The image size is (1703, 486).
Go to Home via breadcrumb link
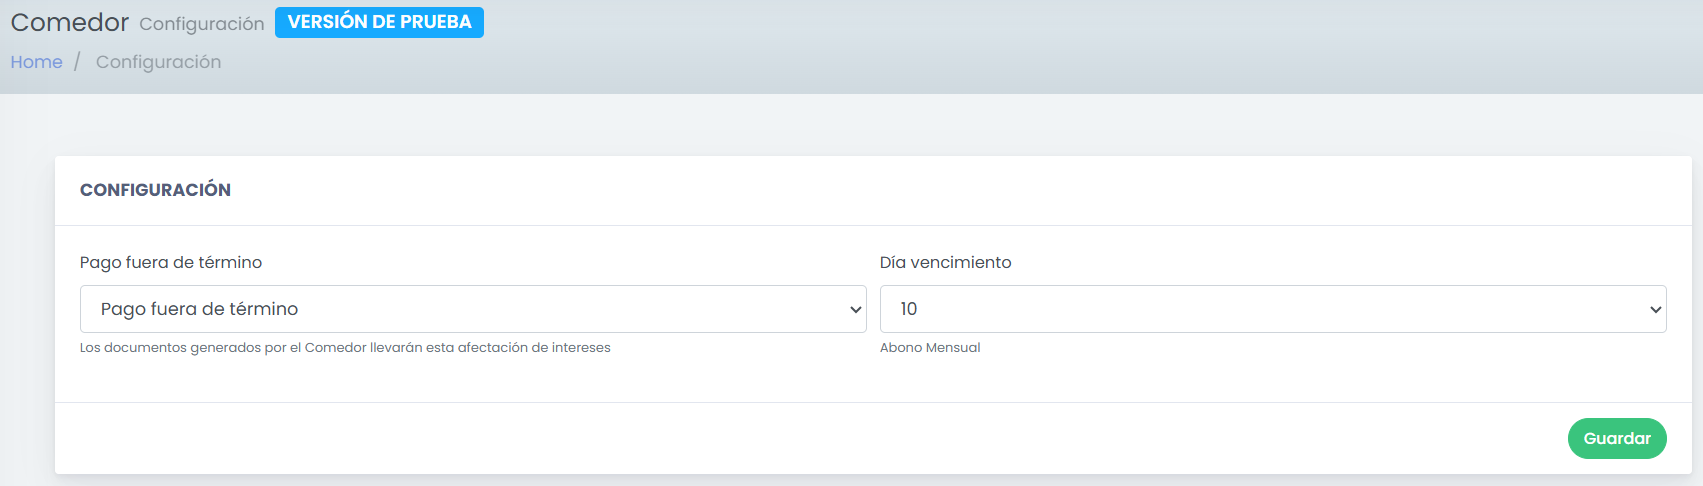tap(36, 62)
